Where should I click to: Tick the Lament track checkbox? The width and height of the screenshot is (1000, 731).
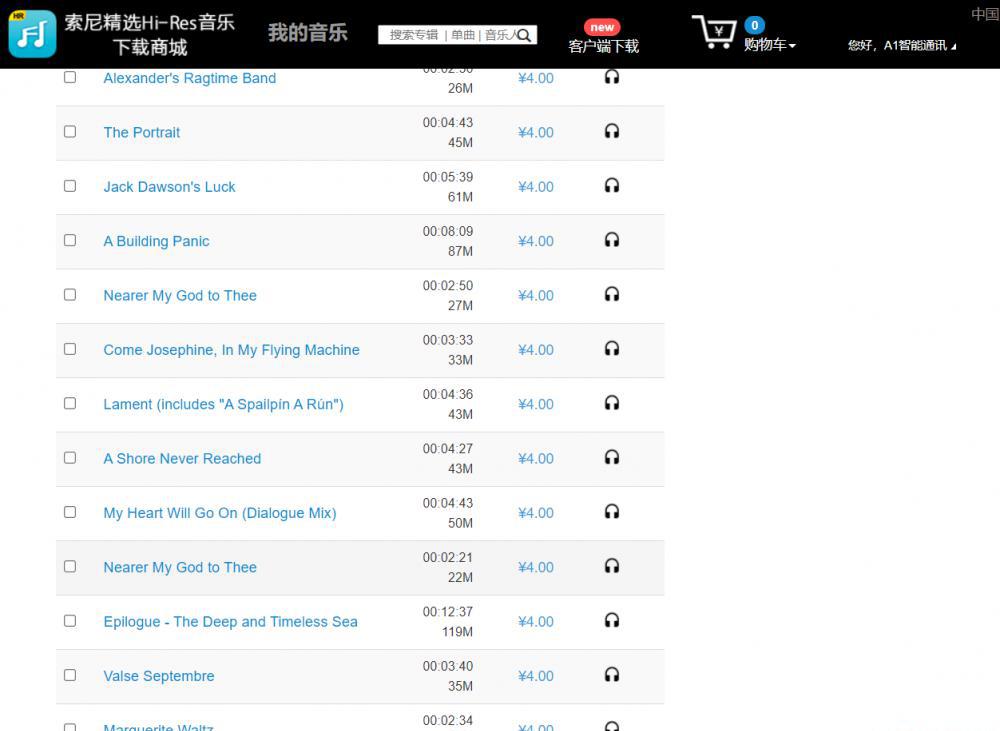[70, 403]
